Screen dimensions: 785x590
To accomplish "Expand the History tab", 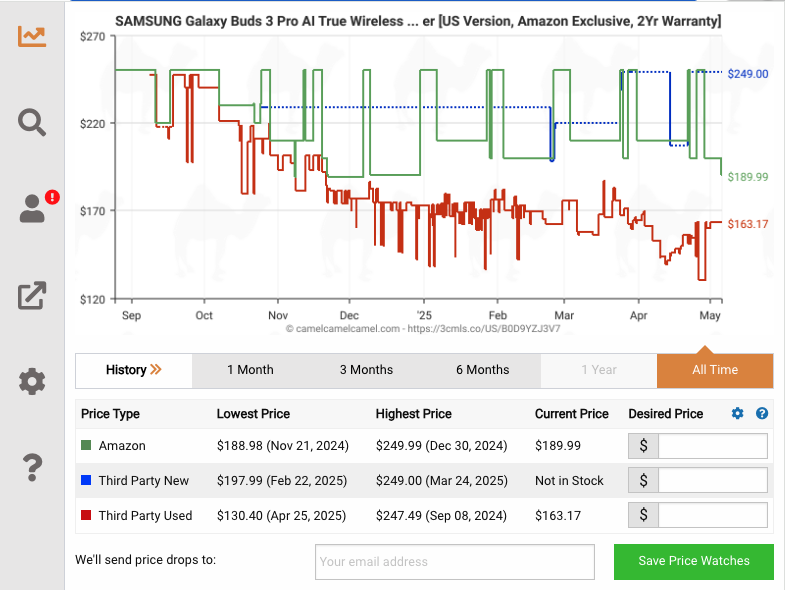I will [x=134, y=370].
